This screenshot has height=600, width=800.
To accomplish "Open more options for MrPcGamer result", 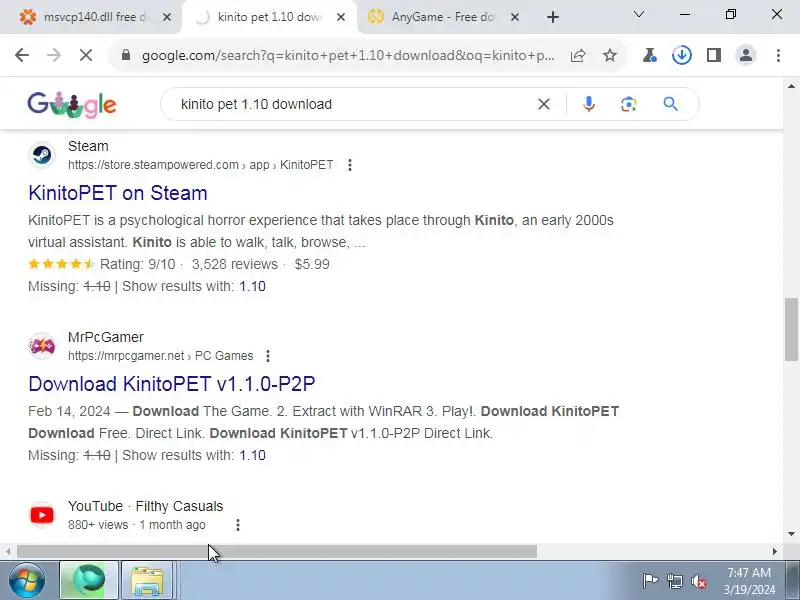I will pos(268,356).
